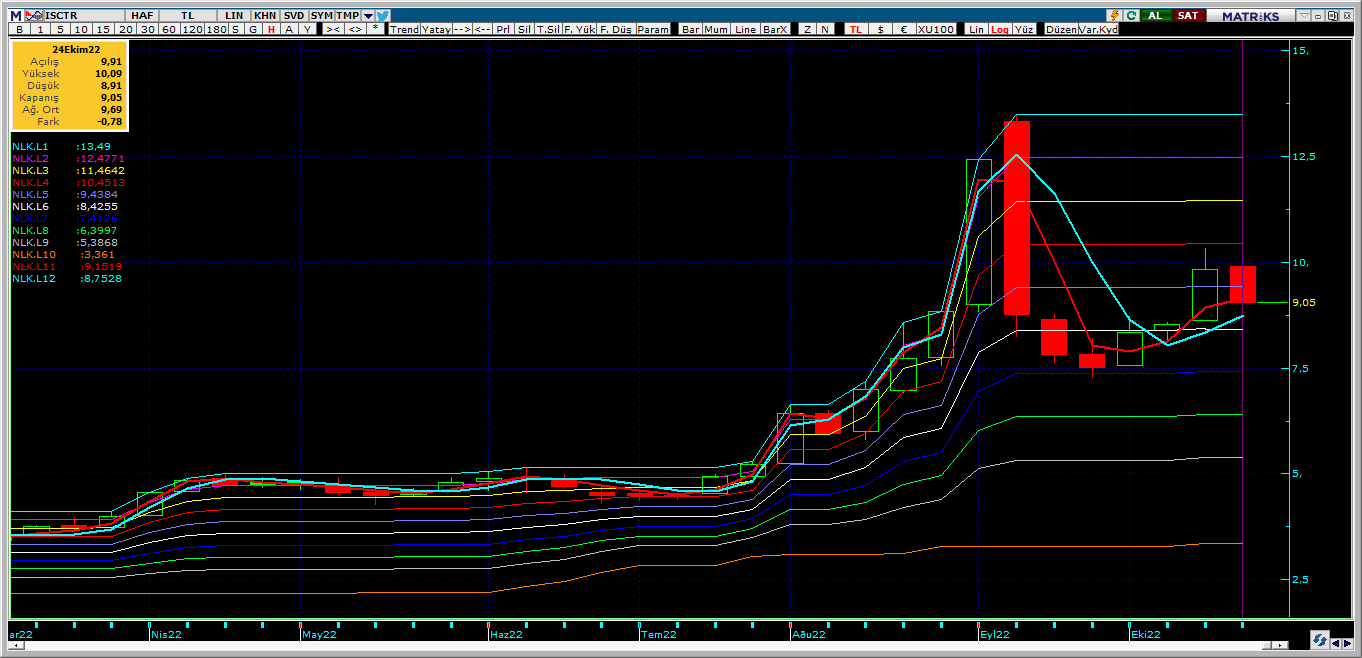The height and width of the screenshot is (658, 1362).
Task: Select the Prl parallel line tool
Action: tap(503, 29)
